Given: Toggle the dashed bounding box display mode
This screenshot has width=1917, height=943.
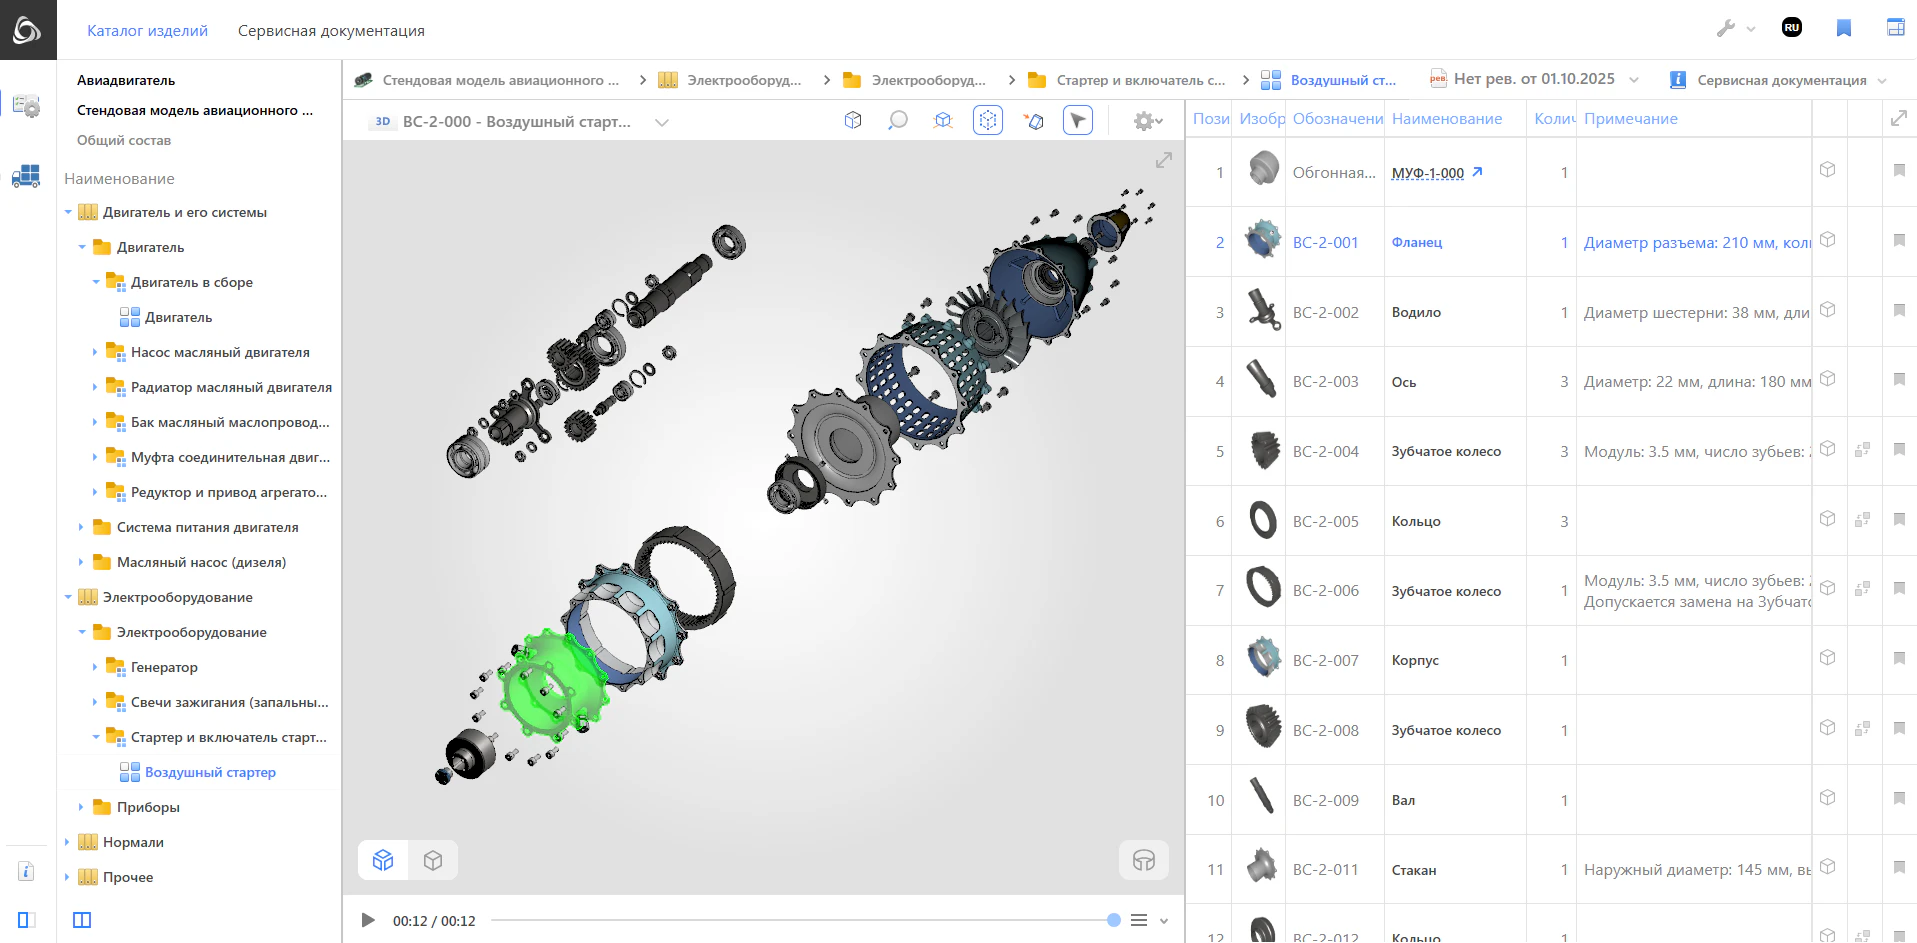Looking at the screenshot, I should tap(987, 121).
